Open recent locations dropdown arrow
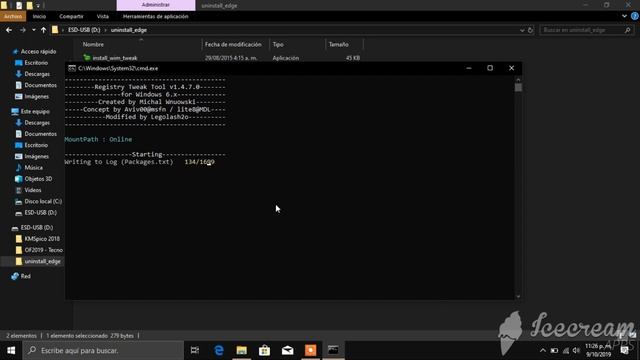 [33, 30]
